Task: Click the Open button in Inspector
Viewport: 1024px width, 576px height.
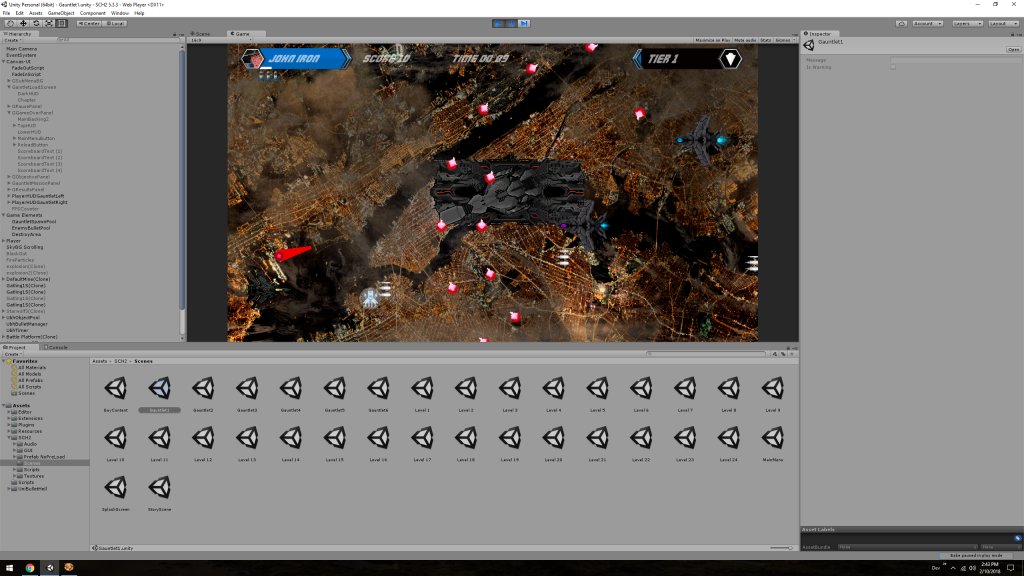Action: 1013,47
